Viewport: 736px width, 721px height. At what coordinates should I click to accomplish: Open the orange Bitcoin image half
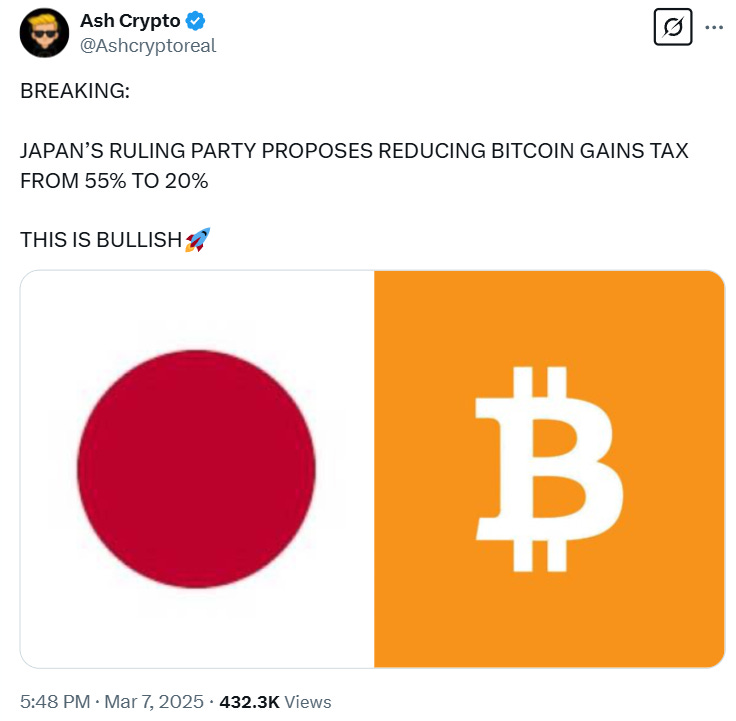549,469
